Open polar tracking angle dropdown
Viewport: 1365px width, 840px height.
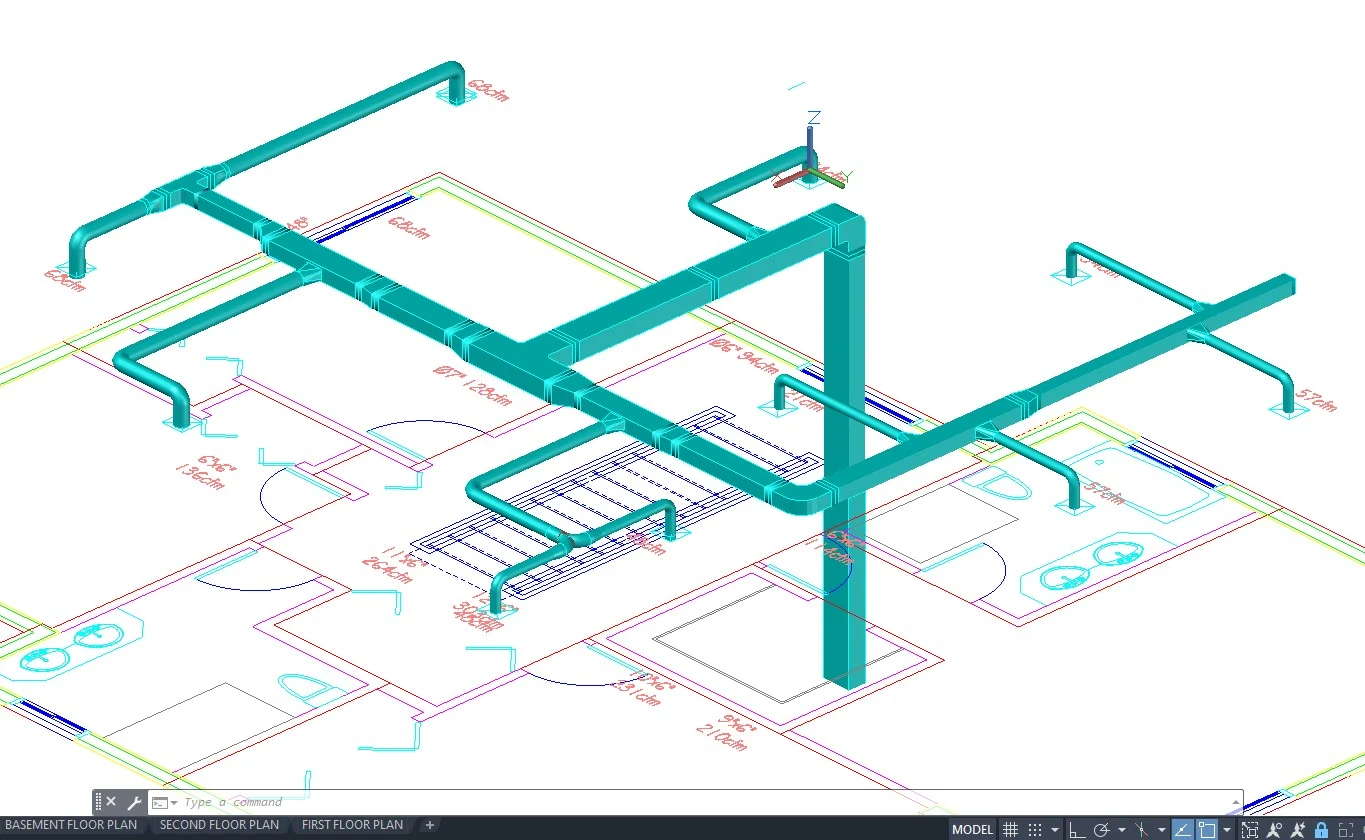[x=1120, y=830]
